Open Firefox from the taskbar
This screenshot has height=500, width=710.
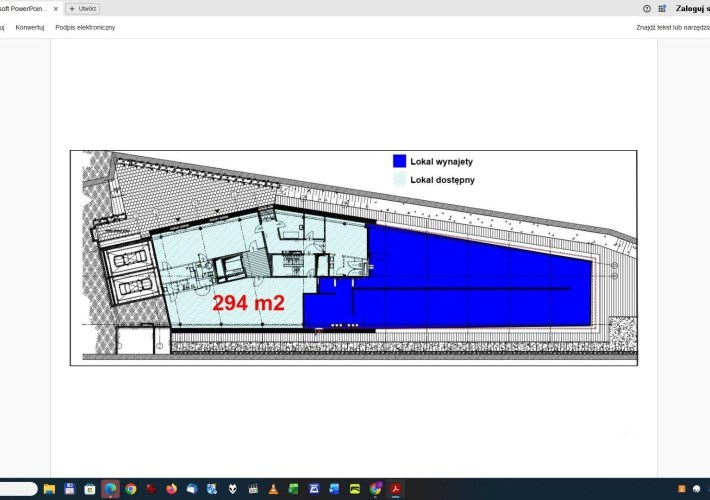pyautogui.click(x=171, y=489)
